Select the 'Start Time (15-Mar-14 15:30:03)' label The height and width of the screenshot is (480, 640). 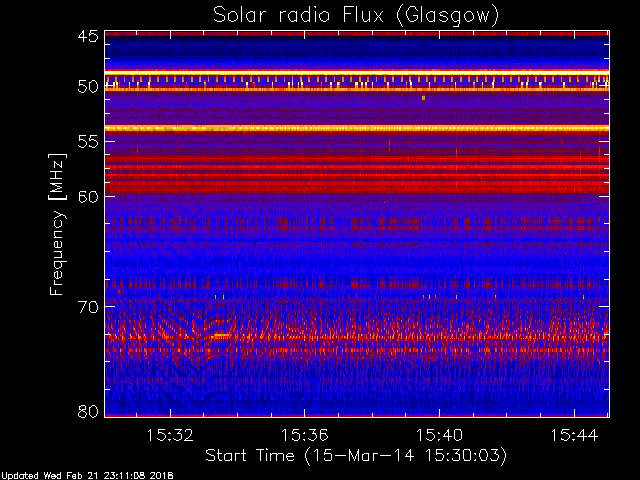tap(356, 456)
